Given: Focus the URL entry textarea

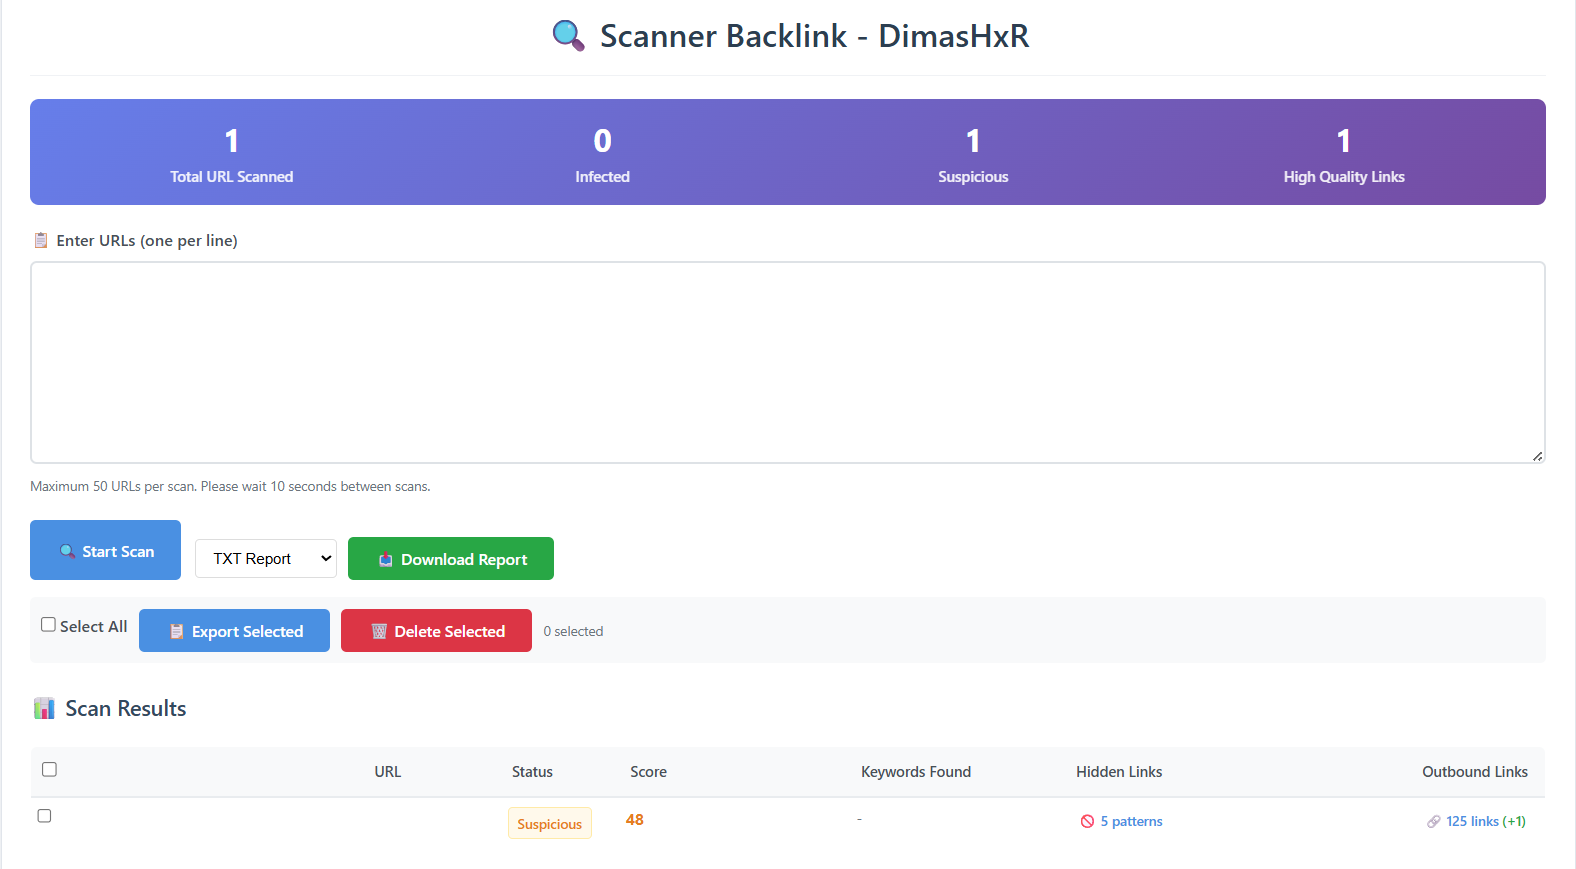Looking at the screenshot, I should pyautogui.click(x=788, y=363).
